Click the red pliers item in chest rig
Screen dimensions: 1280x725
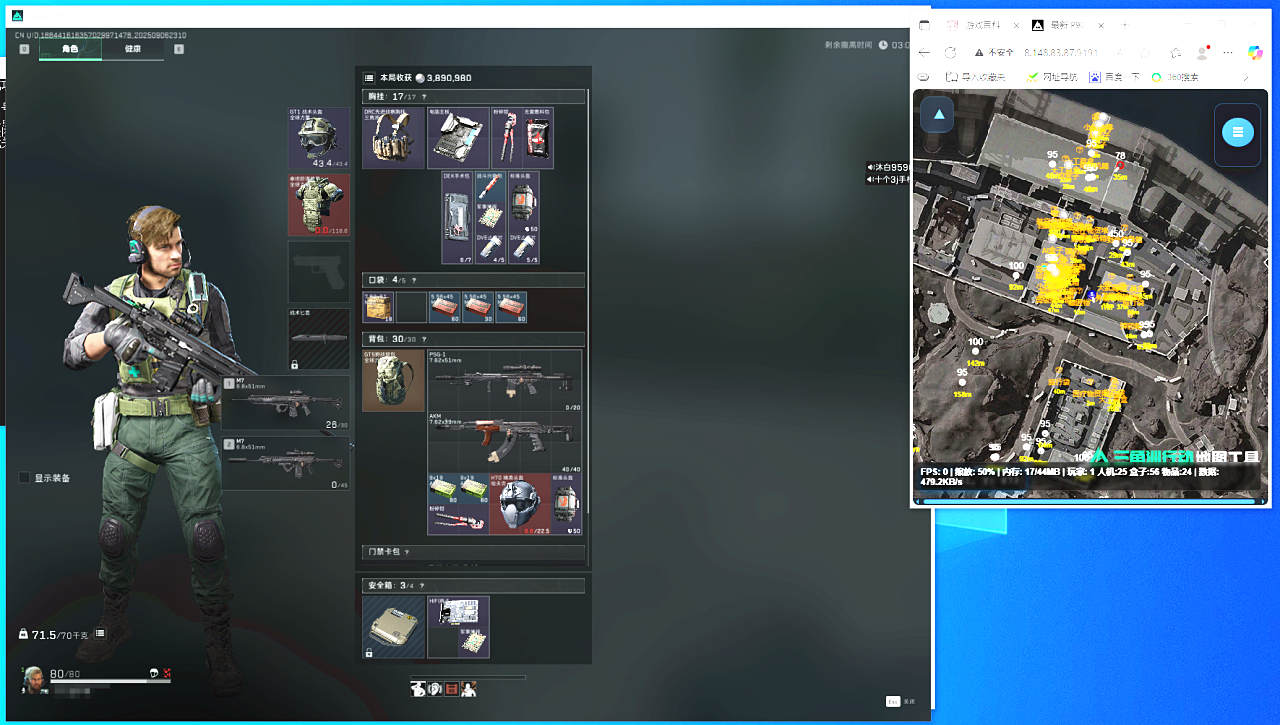tap(506, 138)
